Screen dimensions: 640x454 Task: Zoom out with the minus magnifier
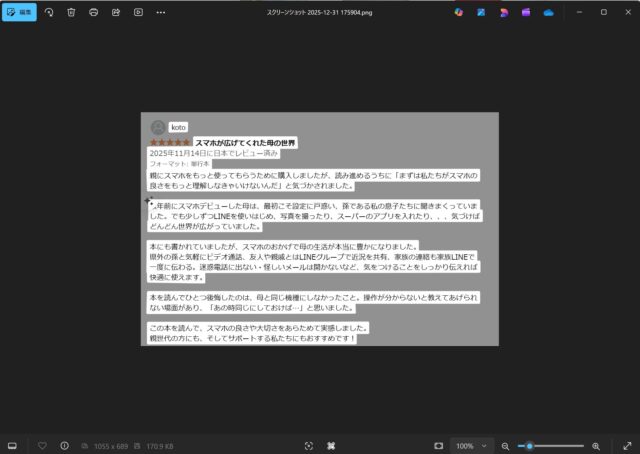coord(505,445)
